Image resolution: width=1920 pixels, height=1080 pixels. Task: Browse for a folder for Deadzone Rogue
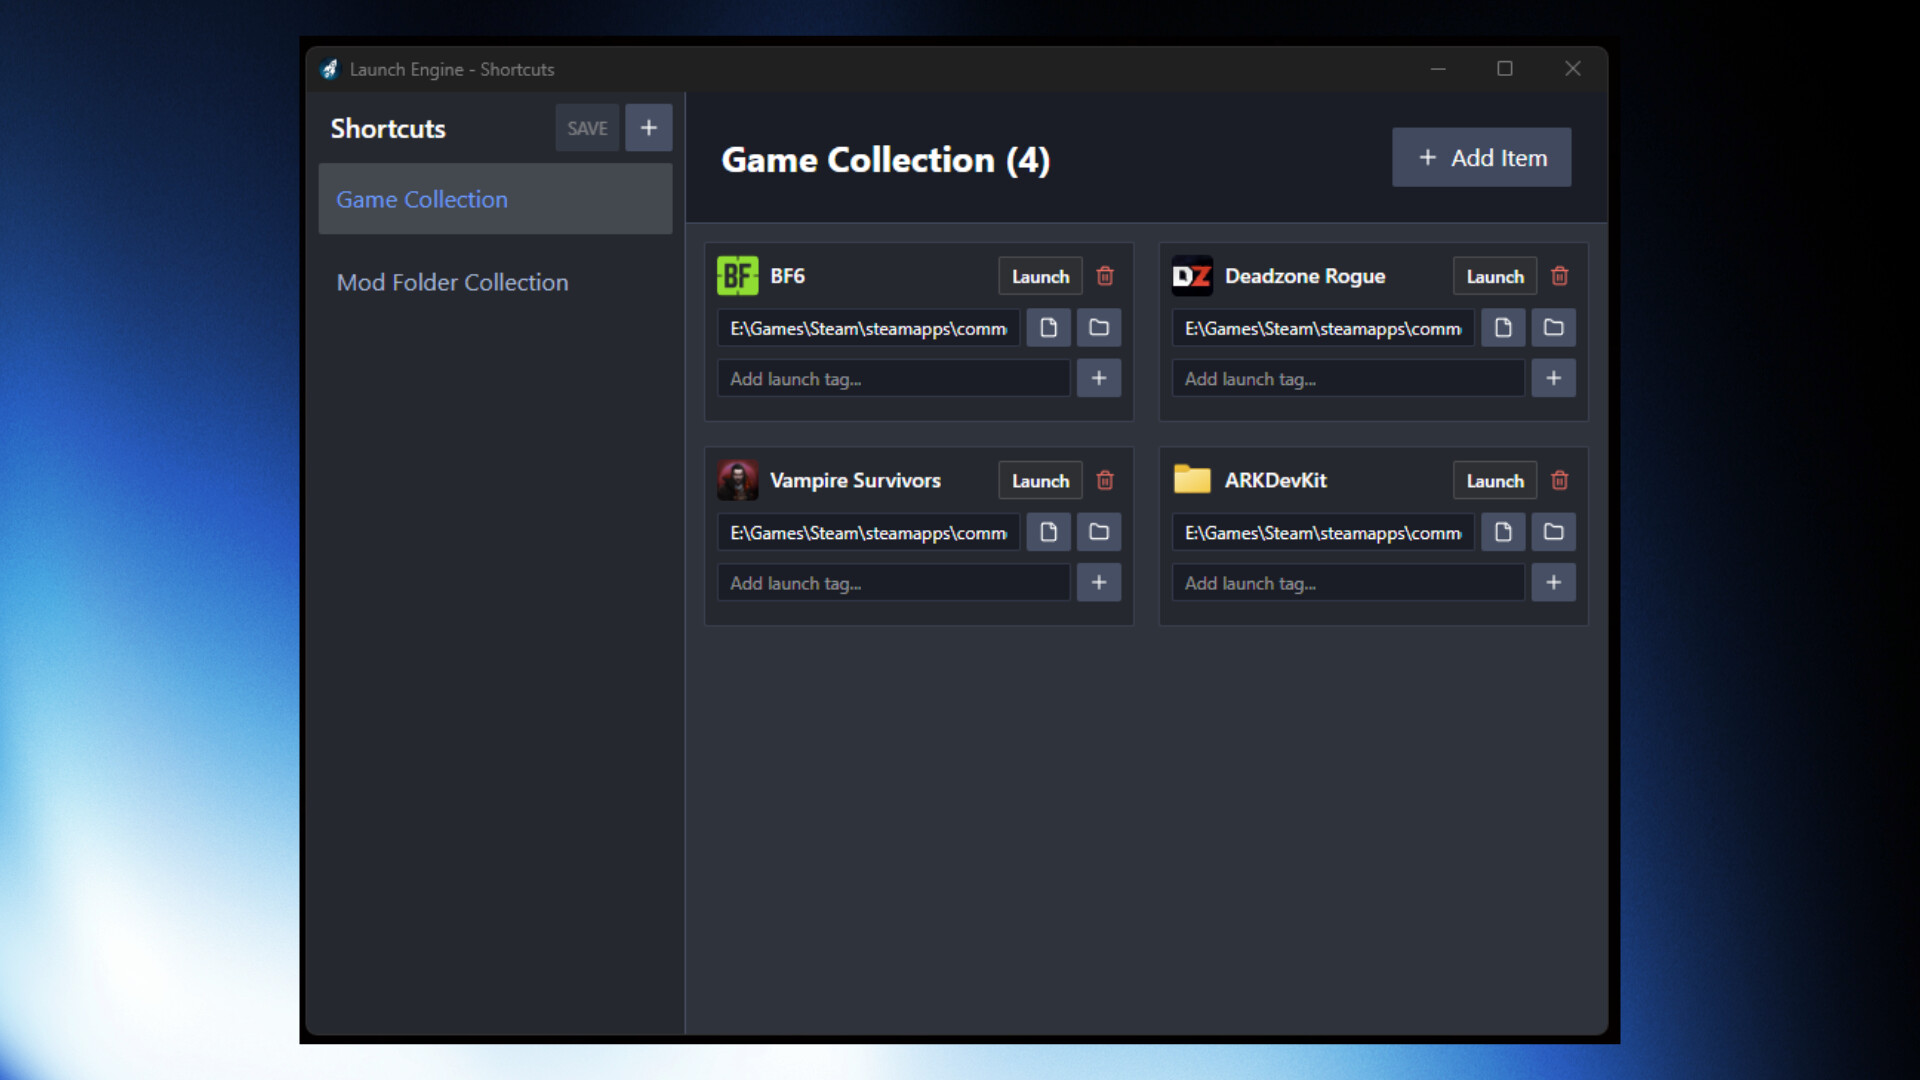point(1553,328)
